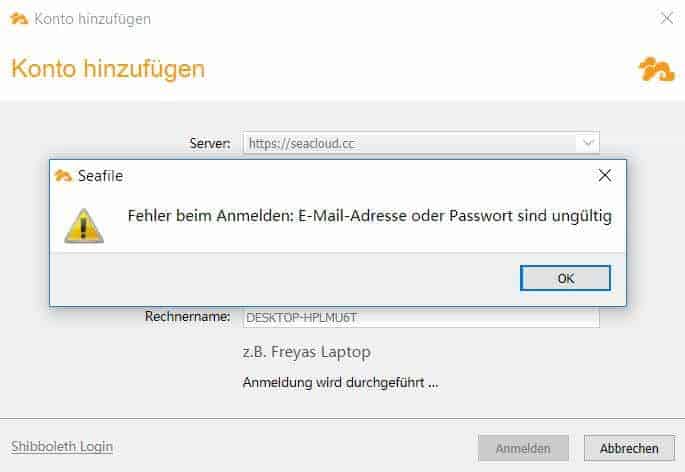The width and height of the screenshot is (685, 472).
Task: Click the Rechnername label
Action: click(x=187, y=316)
